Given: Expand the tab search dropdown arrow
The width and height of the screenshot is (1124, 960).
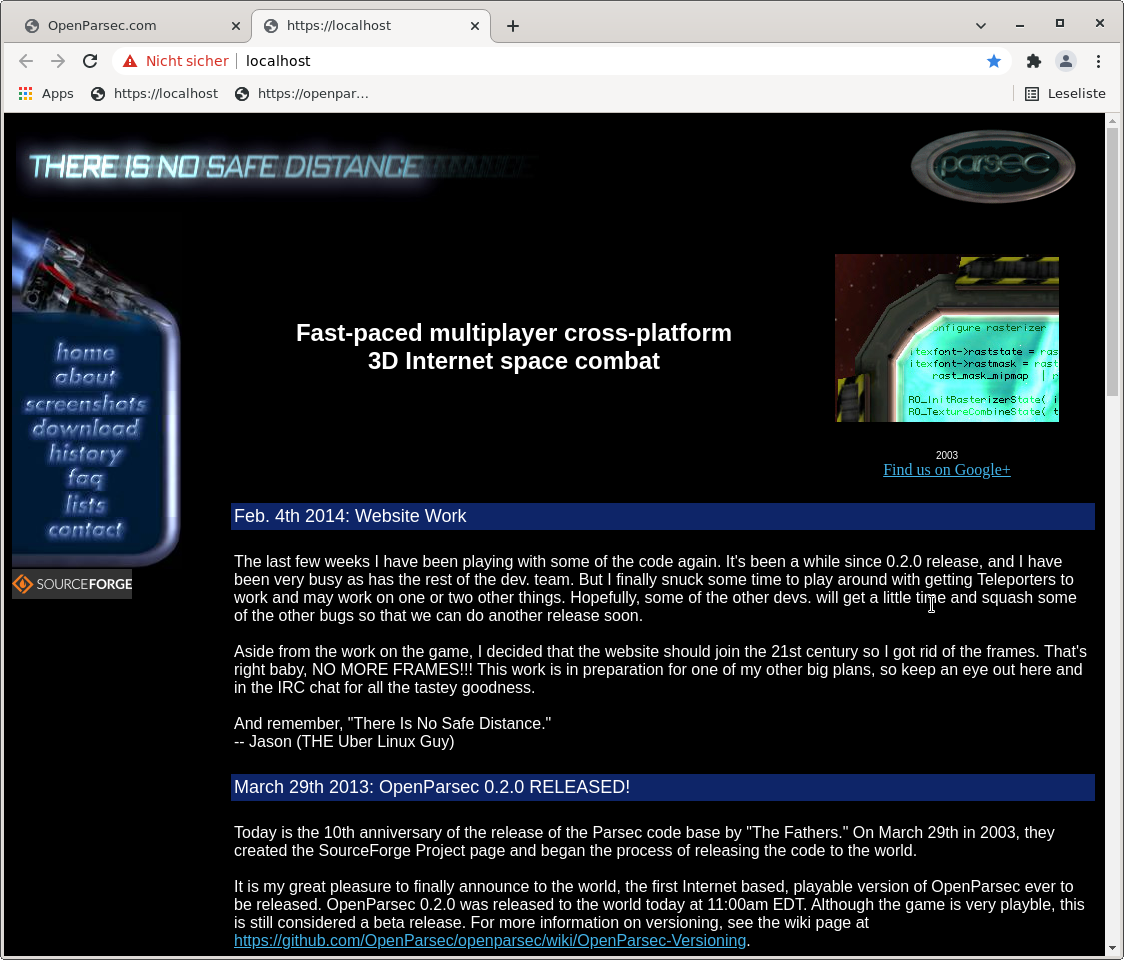Looking at the screenshot, I should tap(981, 26).
